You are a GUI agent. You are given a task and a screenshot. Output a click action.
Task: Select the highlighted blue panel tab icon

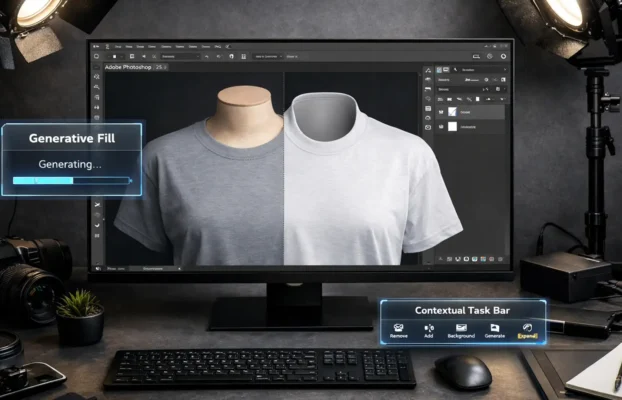[439, 70]
